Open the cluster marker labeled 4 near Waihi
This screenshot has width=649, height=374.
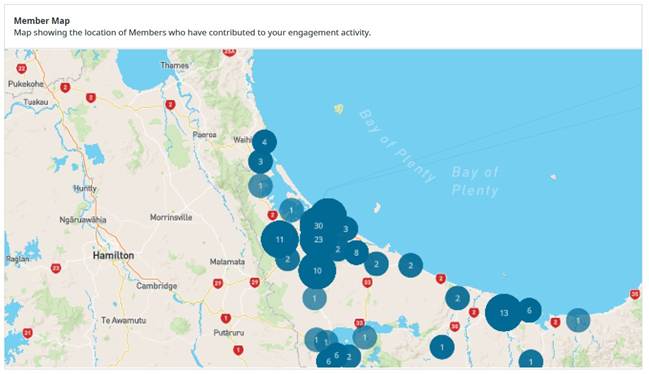(x=264, y=142)
